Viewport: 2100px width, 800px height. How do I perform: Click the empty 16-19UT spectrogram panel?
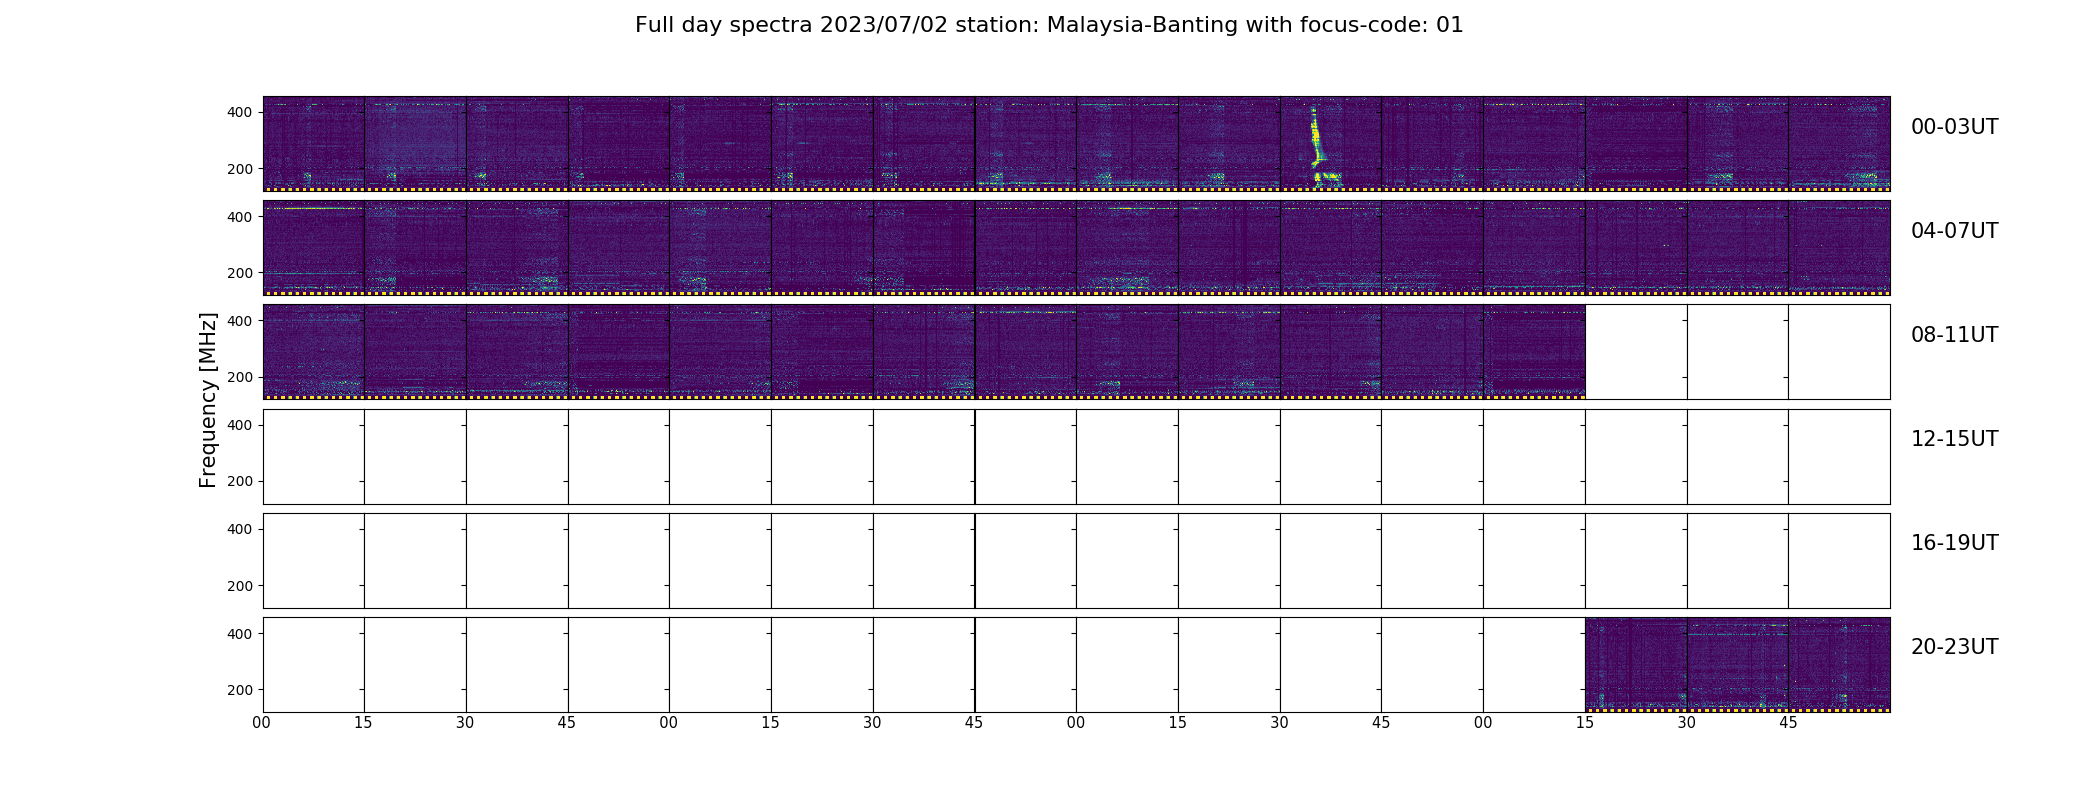coord(1076,561)
